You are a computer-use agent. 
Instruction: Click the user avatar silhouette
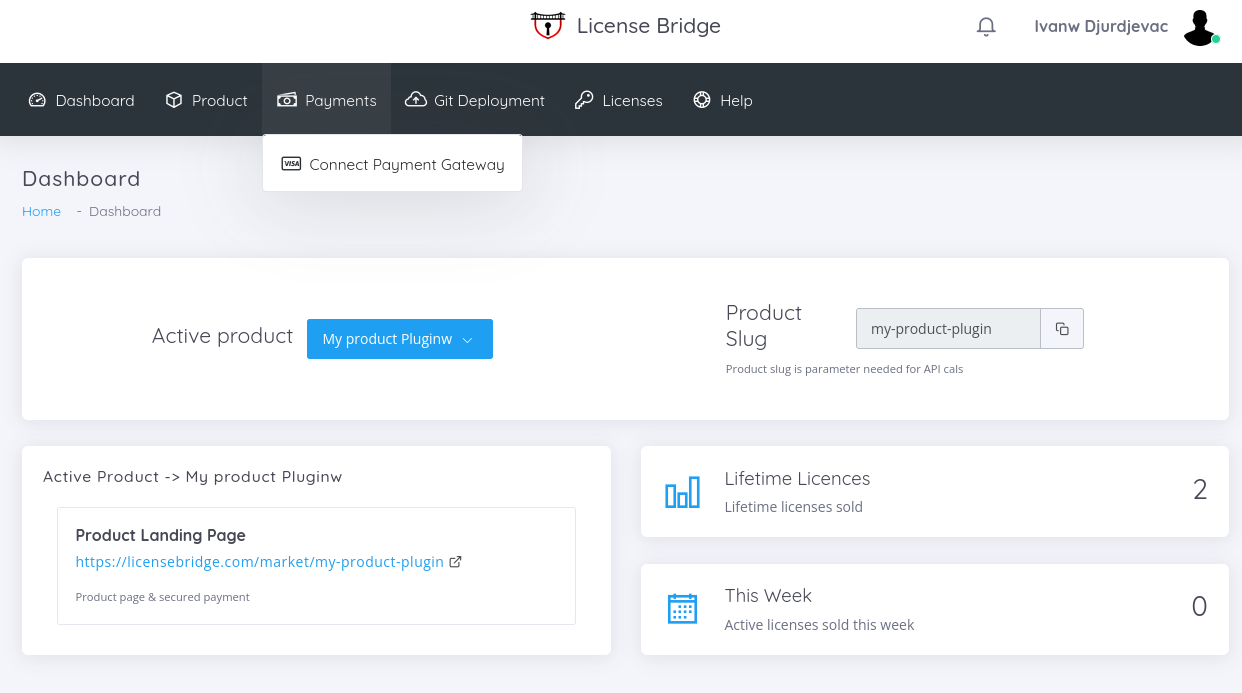(x=1199, y=28)
